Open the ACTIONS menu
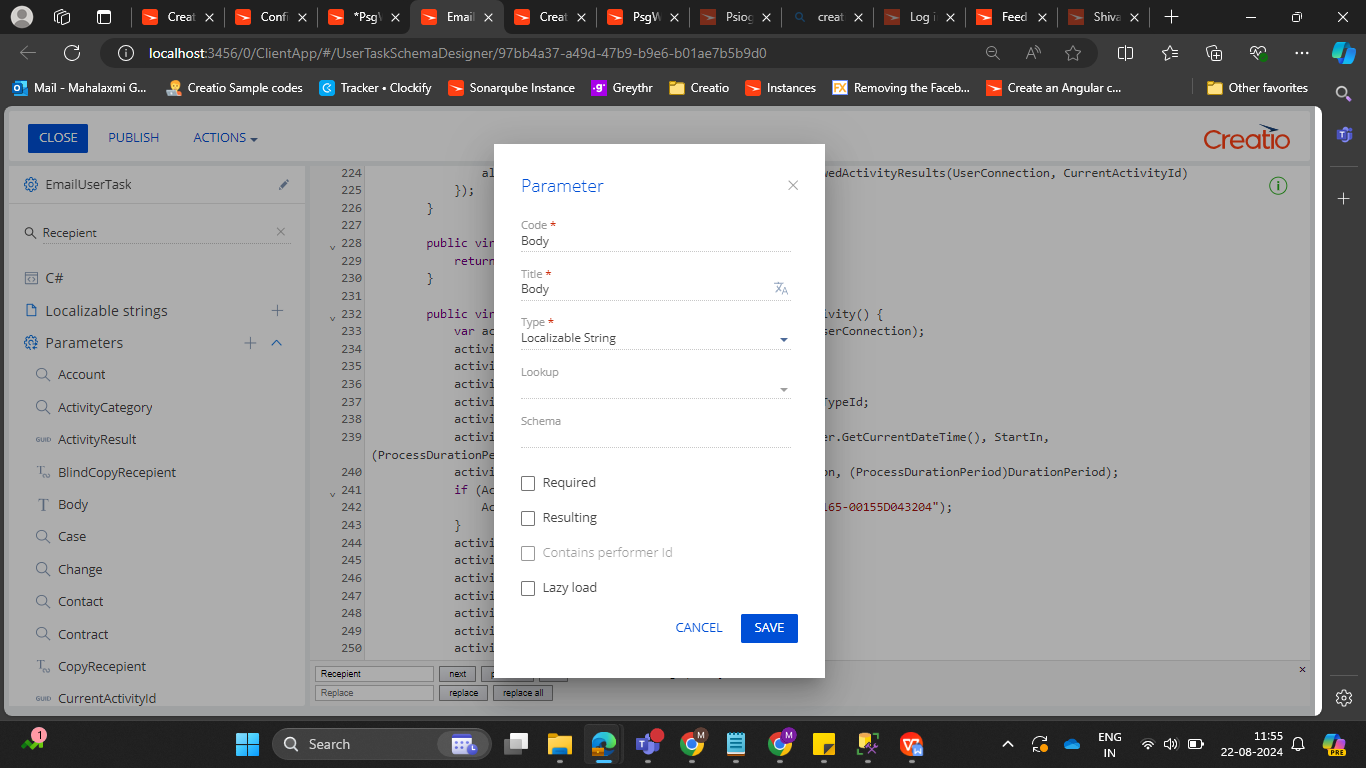1366x768 pixels. (224, 138)
